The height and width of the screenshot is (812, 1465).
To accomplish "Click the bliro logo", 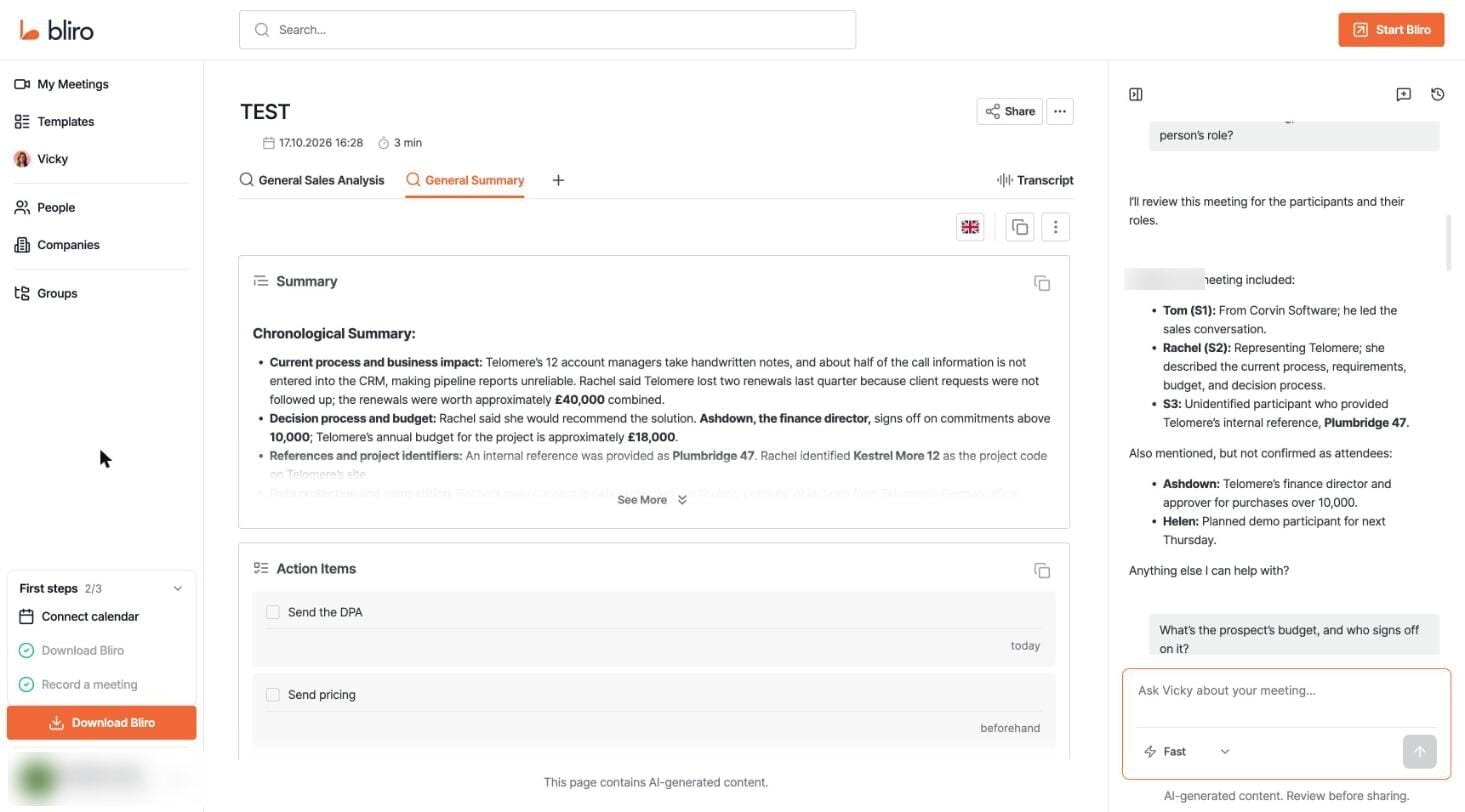I will point(56,30).
